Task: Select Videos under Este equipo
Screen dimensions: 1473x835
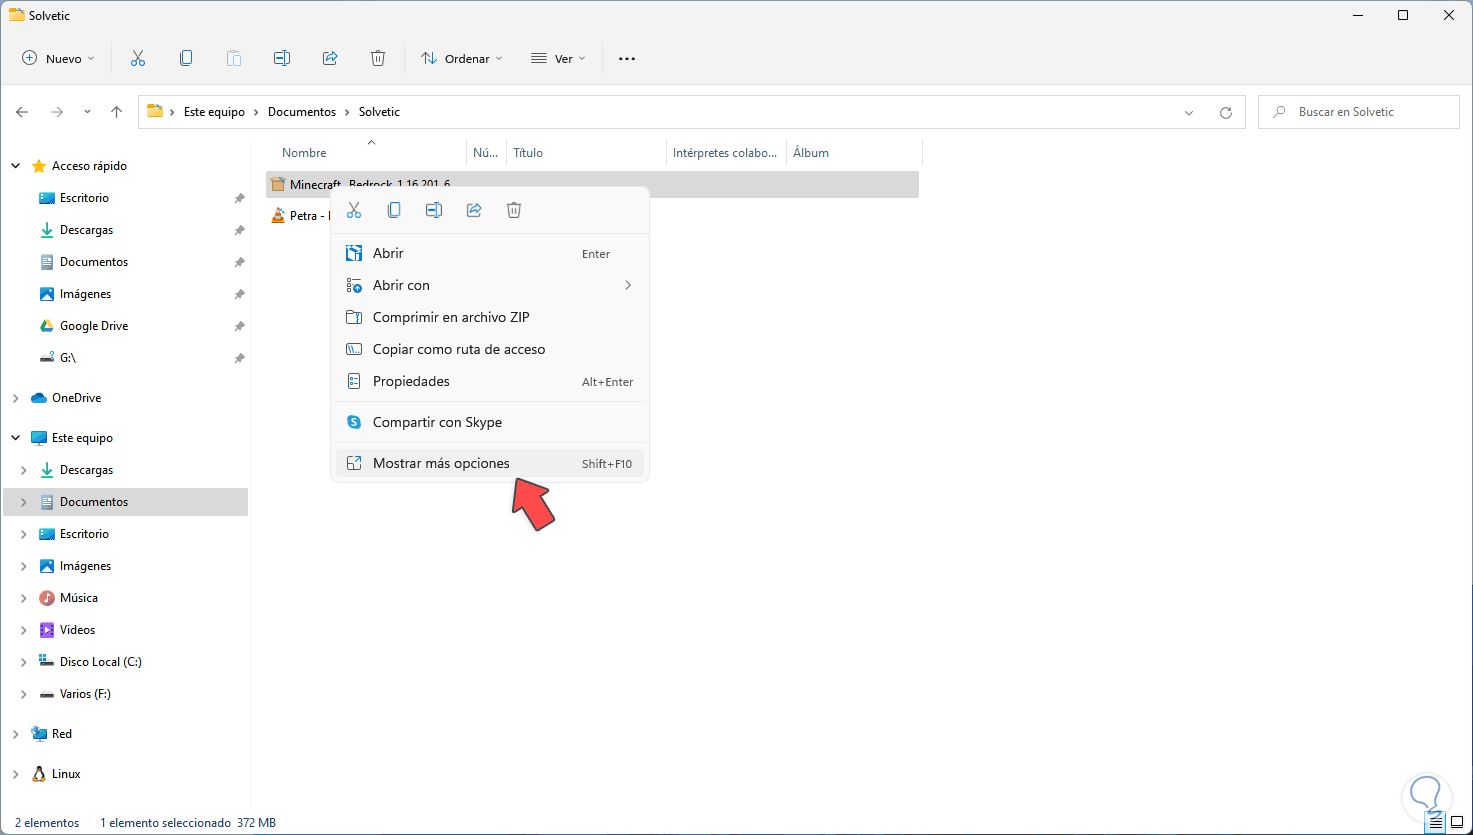Action: 77,630
